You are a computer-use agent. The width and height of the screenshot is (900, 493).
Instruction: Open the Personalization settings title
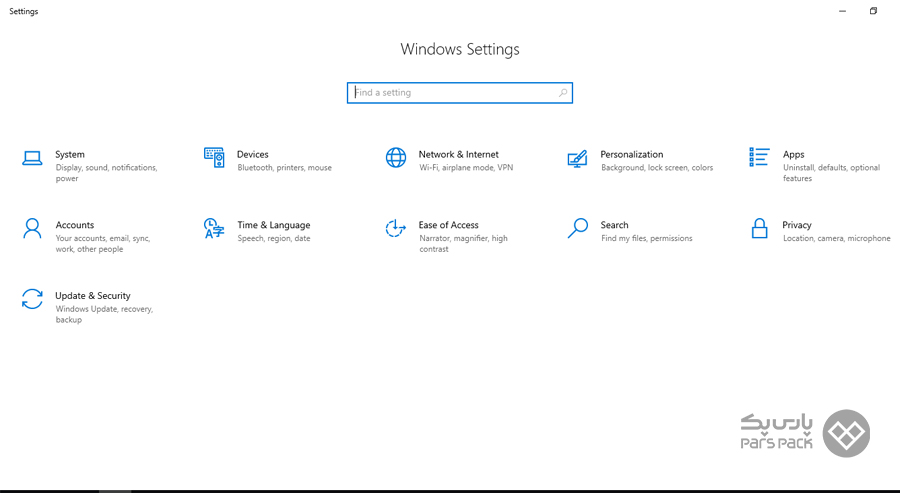coord(631,154)
